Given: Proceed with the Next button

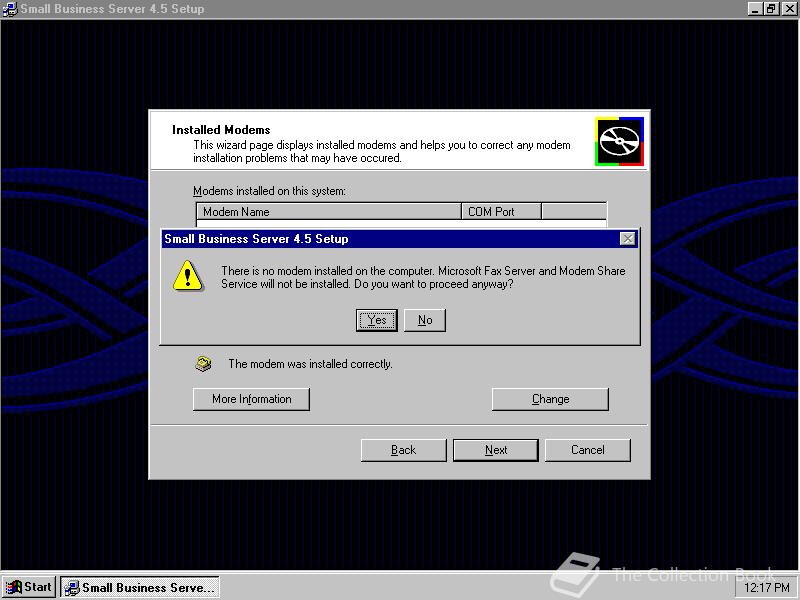Looking at the screenshot, I should pyautogui.click(x=496, y=450).
